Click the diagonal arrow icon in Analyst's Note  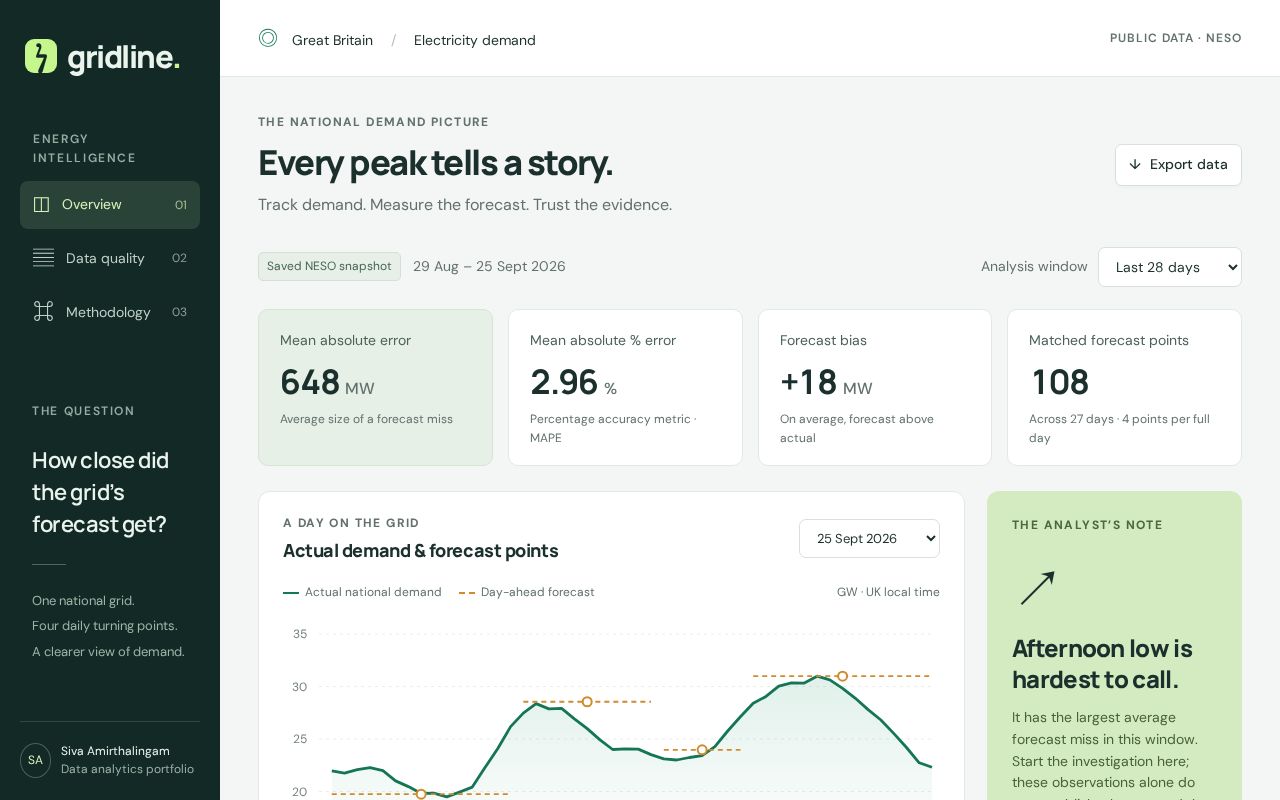click(x=1037, y=588)
